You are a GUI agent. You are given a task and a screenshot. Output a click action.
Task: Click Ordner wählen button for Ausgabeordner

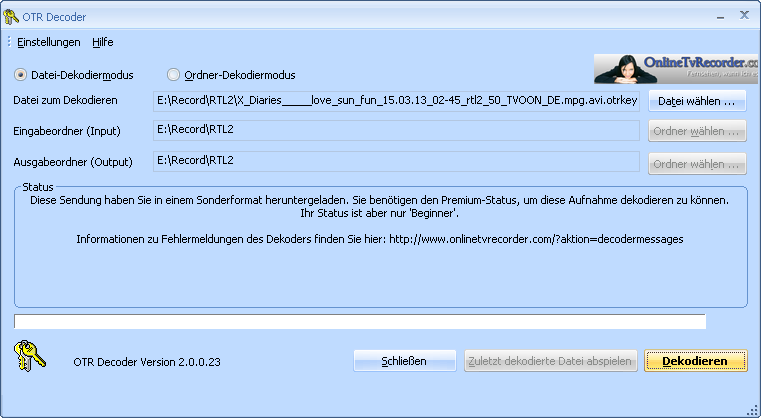click(697, 164)
